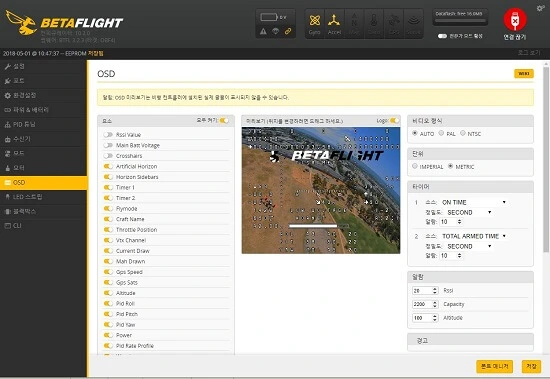
Task: Select the highlighted OSD sidebar tab
Action: pyautogui.click(x=43, y=182)
